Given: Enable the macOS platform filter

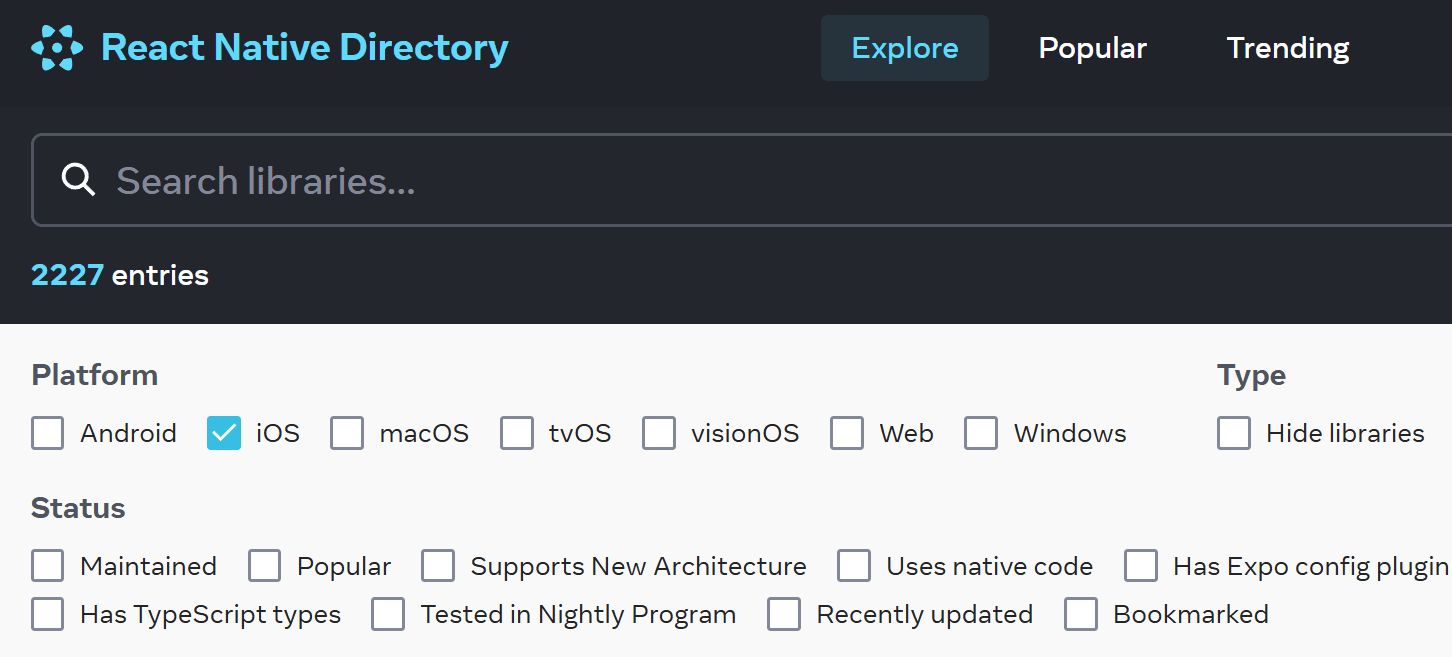Looking at the screenshot, I should pos(347,433).
